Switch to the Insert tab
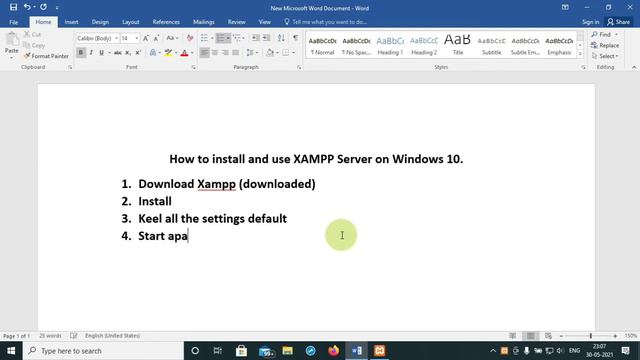The height and width of the screenshot is (360, 640). [71, 22]
